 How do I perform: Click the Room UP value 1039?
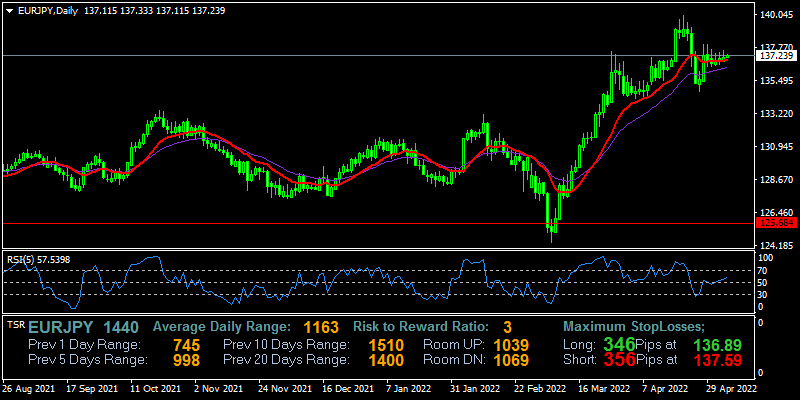point(511,344)
